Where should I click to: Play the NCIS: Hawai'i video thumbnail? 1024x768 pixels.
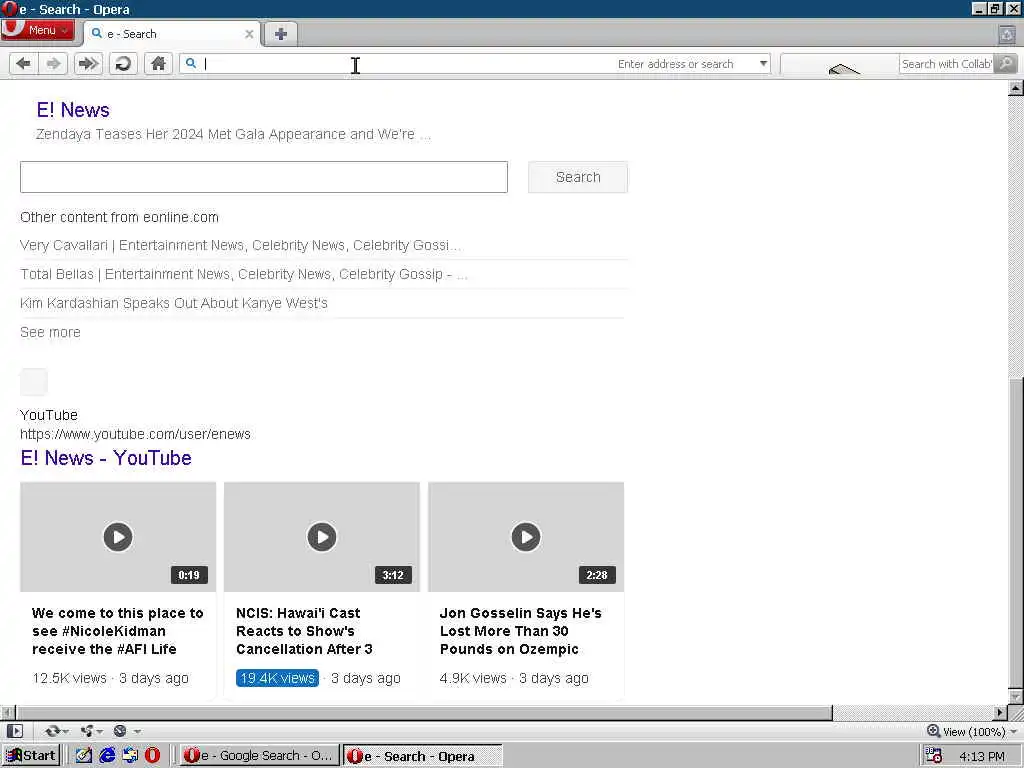(322, 537)
